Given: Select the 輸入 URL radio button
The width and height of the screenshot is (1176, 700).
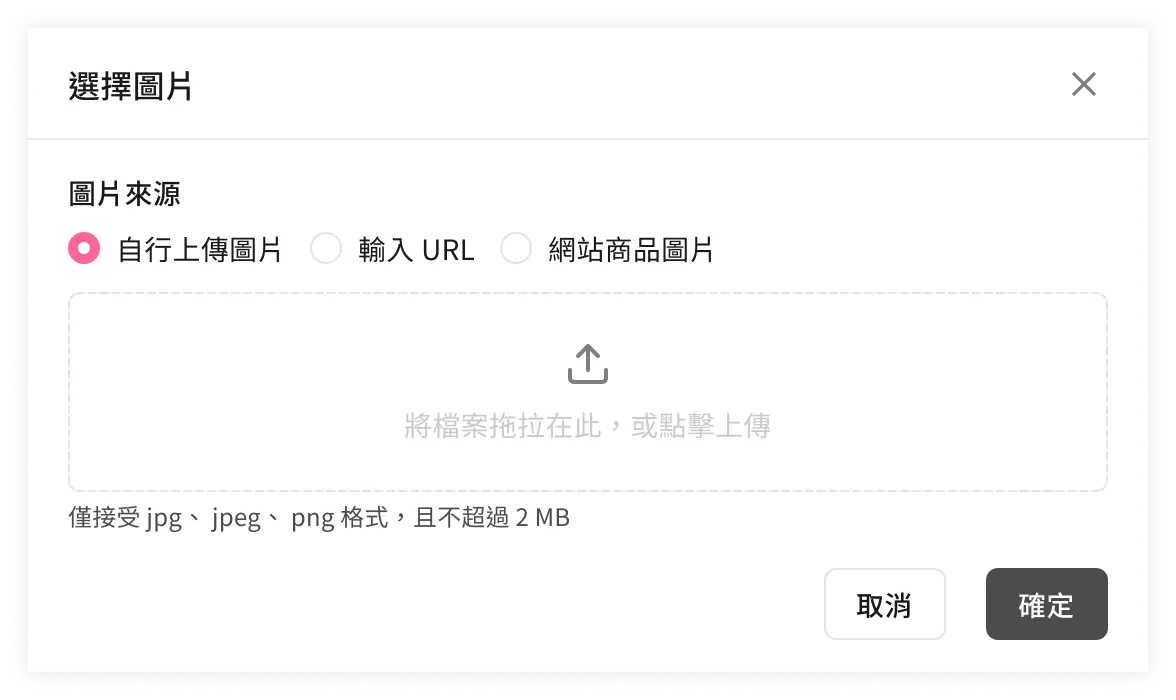Looking at the screenshot, I should (x=326, y=248).
